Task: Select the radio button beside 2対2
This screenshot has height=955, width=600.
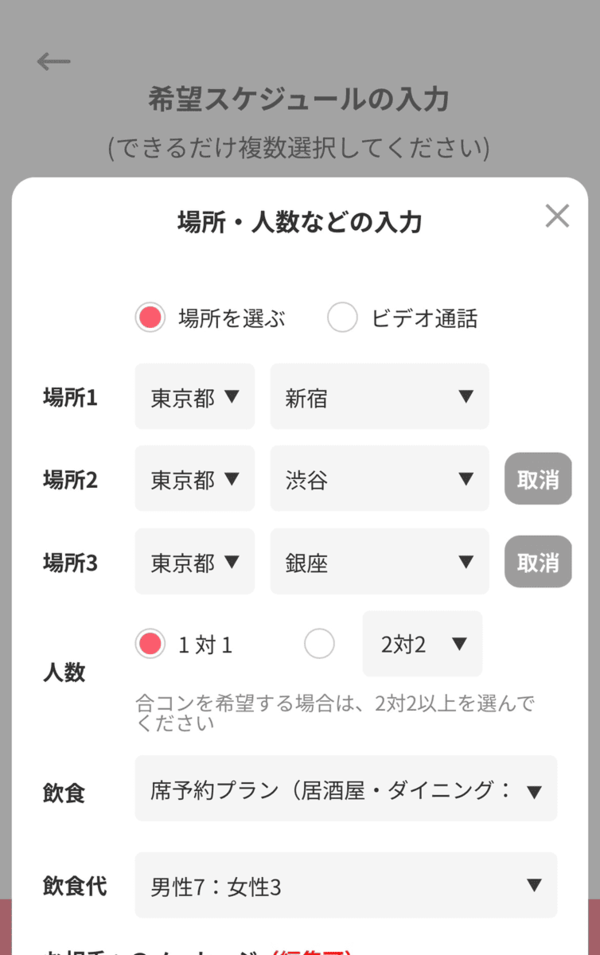Action: [319, 645]
